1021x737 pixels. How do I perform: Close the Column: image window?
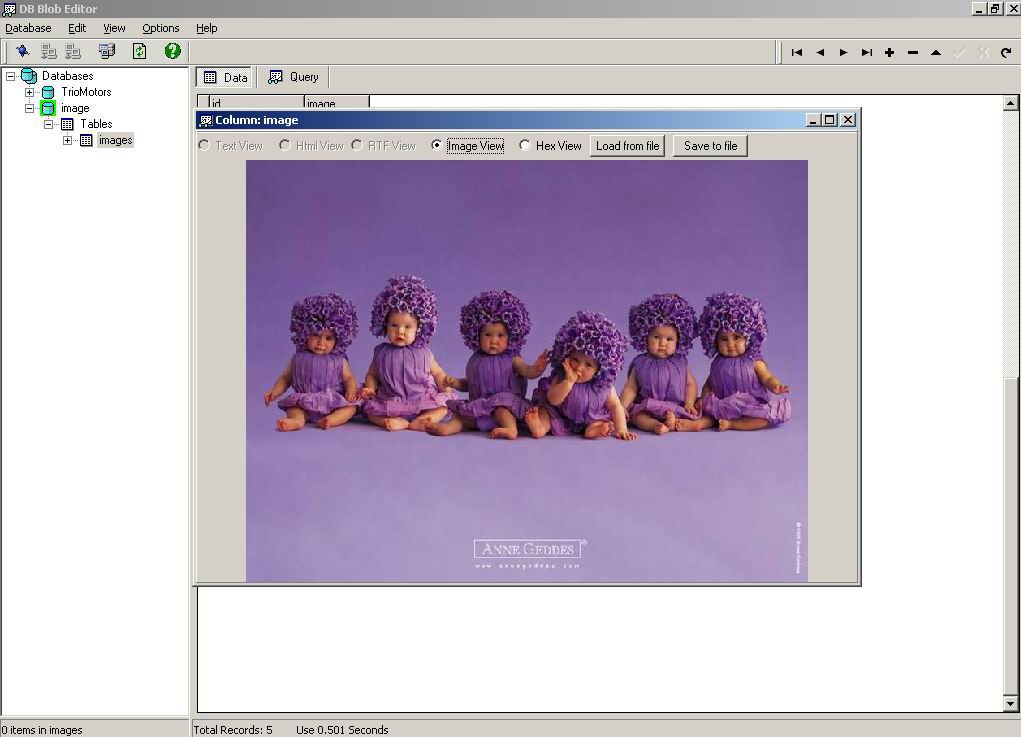(848, 120)
